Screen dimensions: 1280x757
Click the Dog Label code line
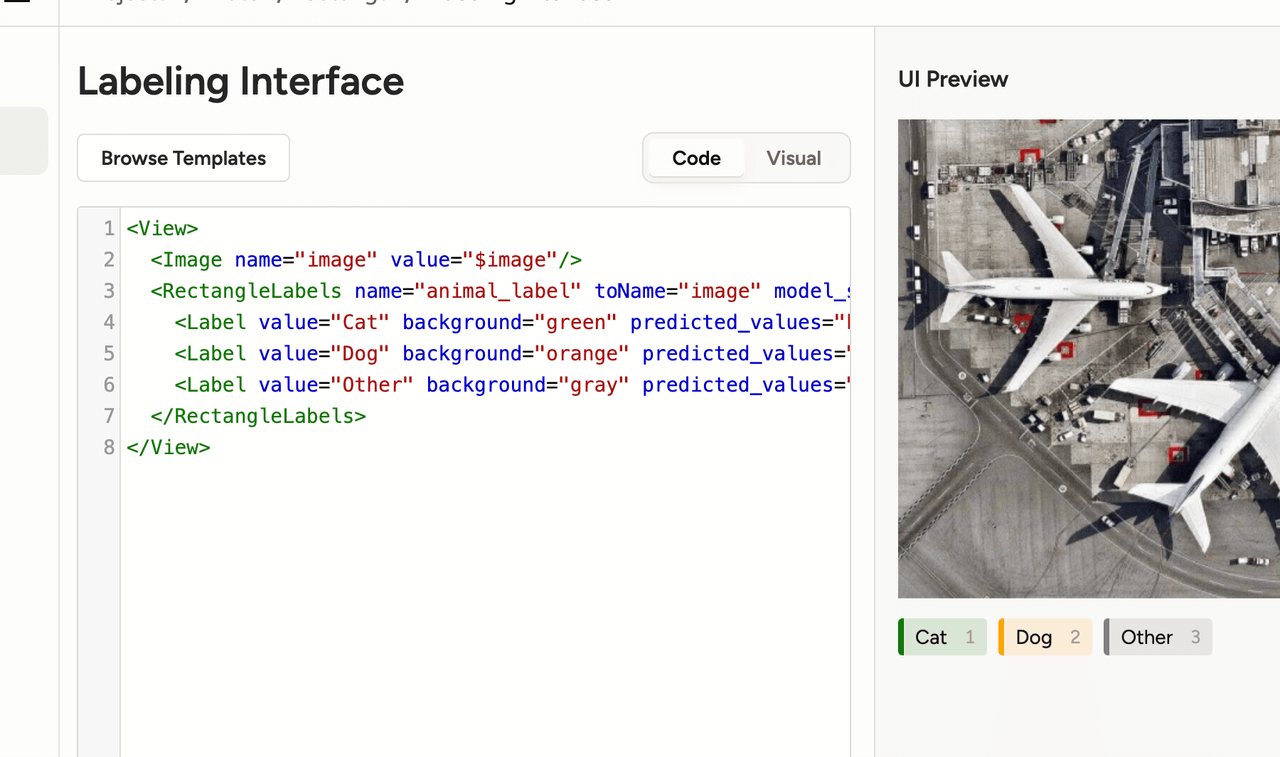point(486,353)
